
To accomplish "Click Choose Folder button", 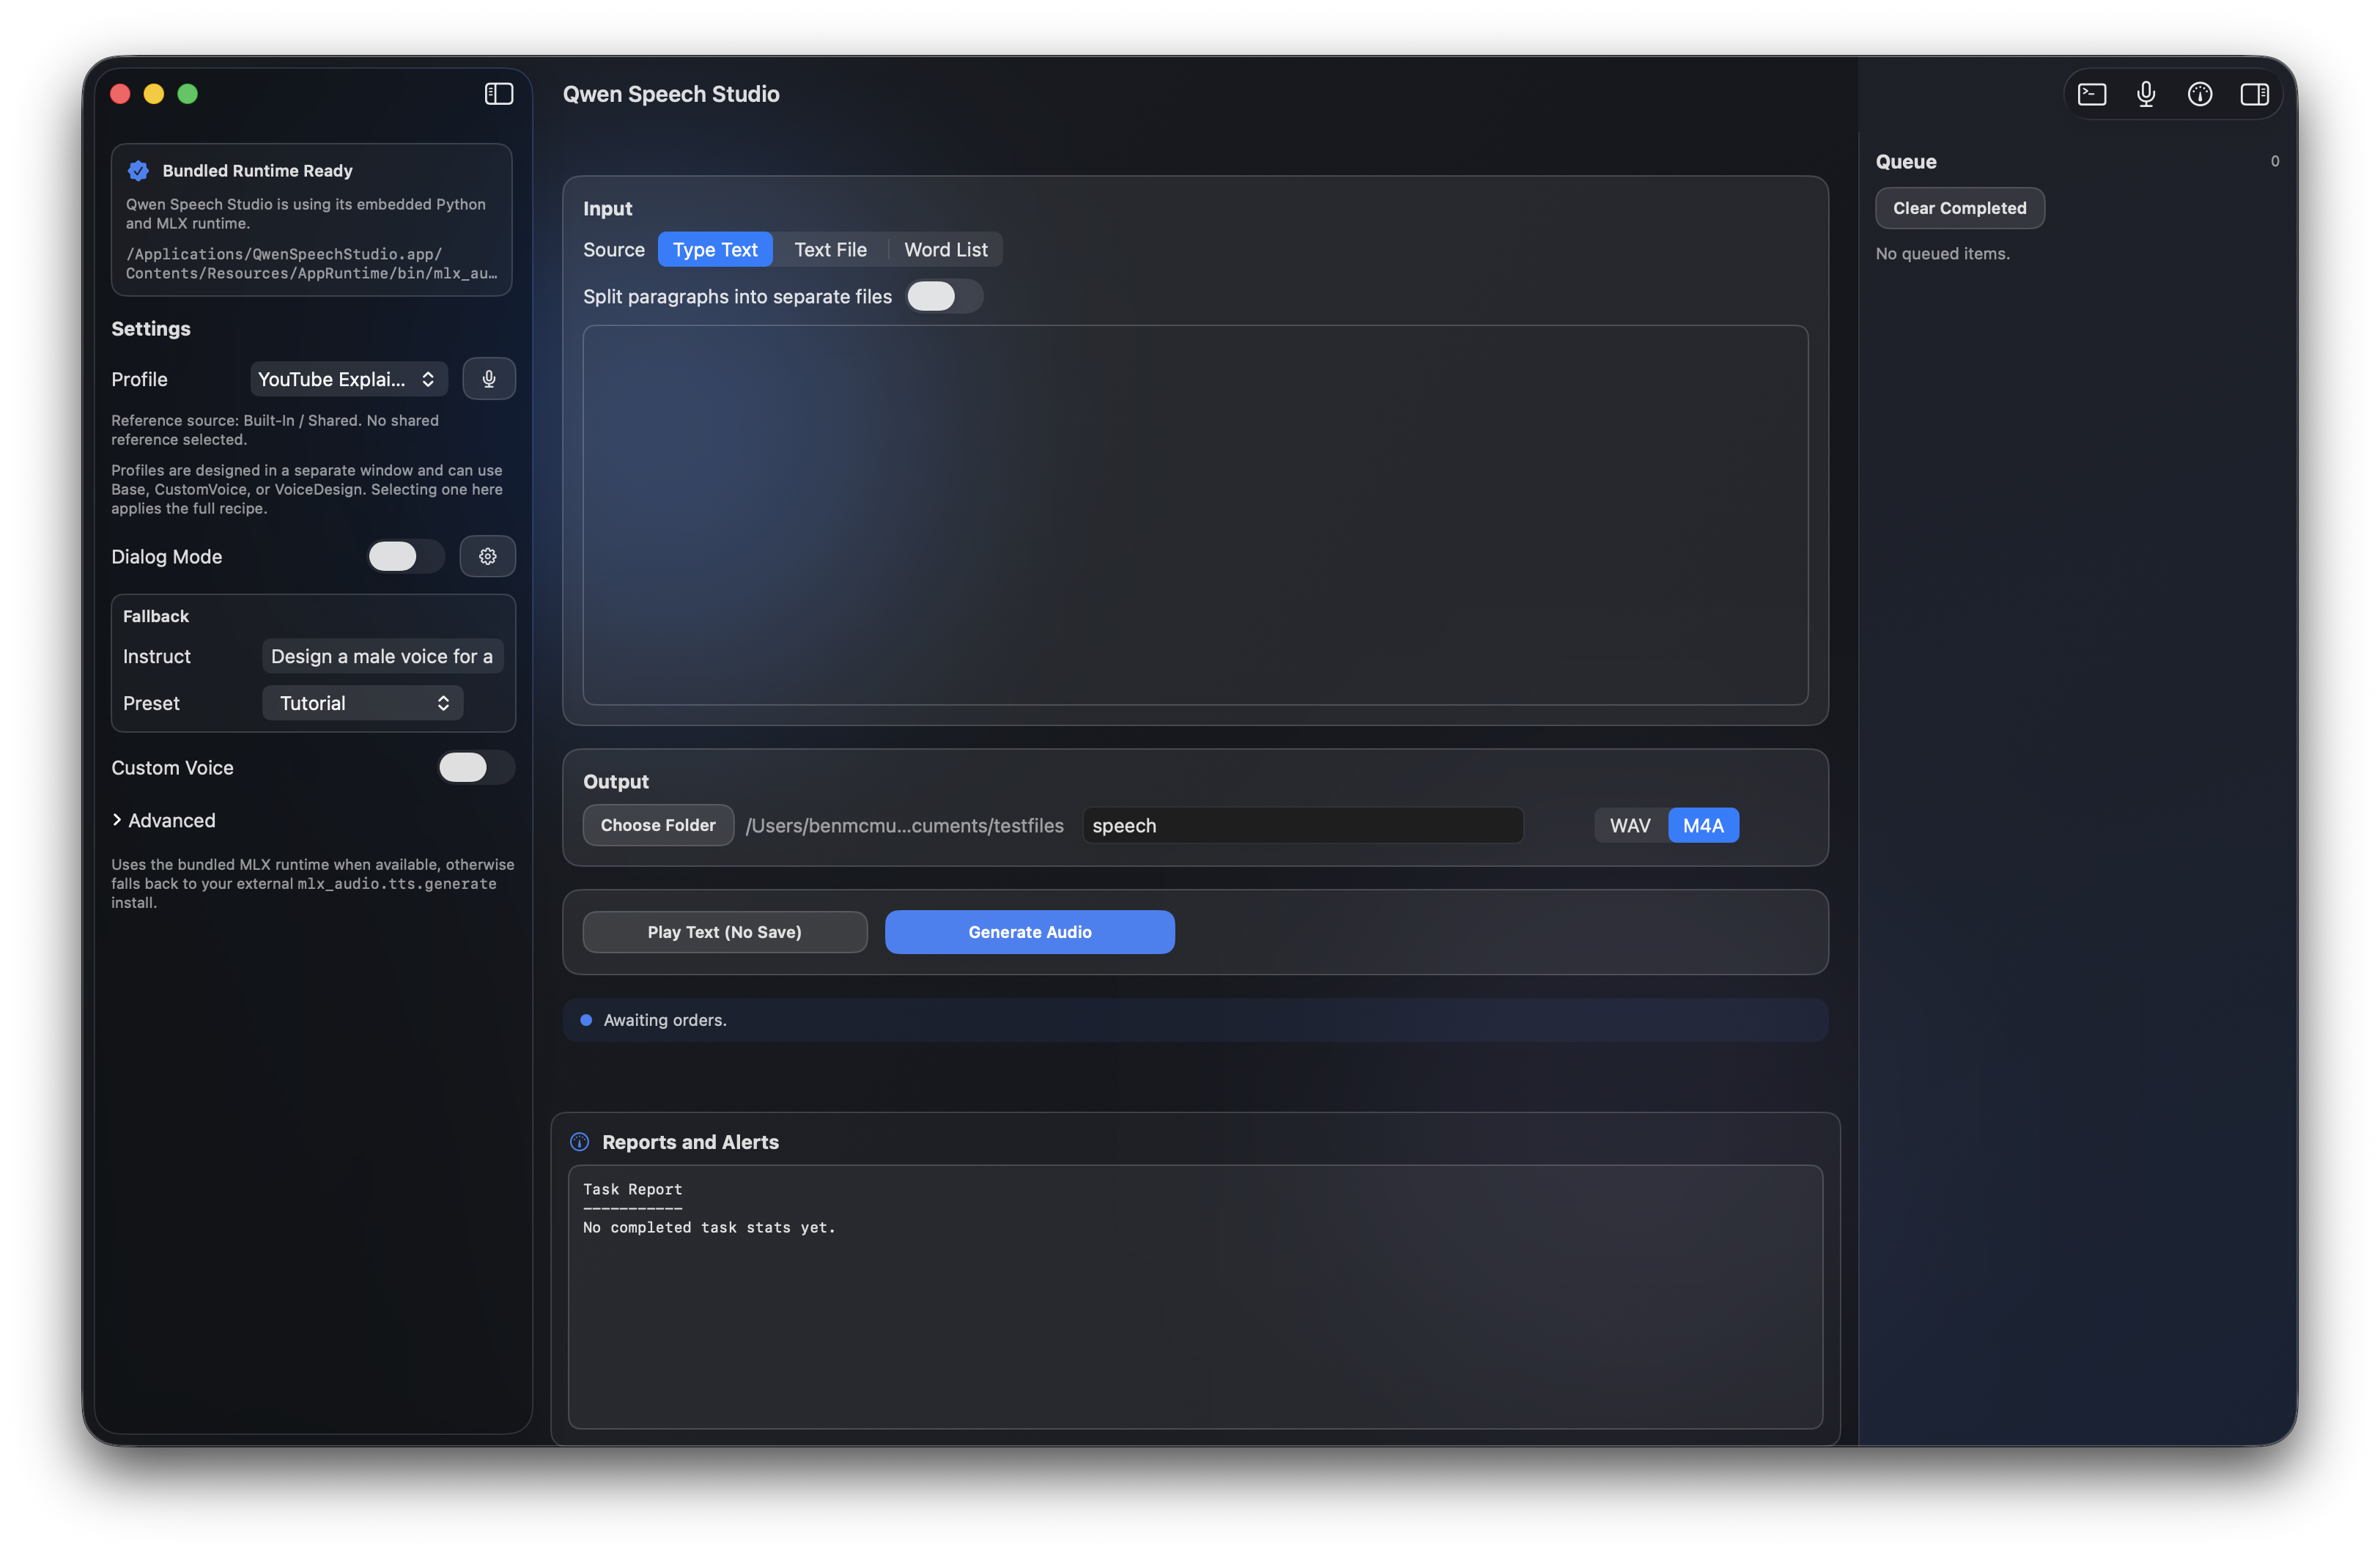I will (658, 825).
